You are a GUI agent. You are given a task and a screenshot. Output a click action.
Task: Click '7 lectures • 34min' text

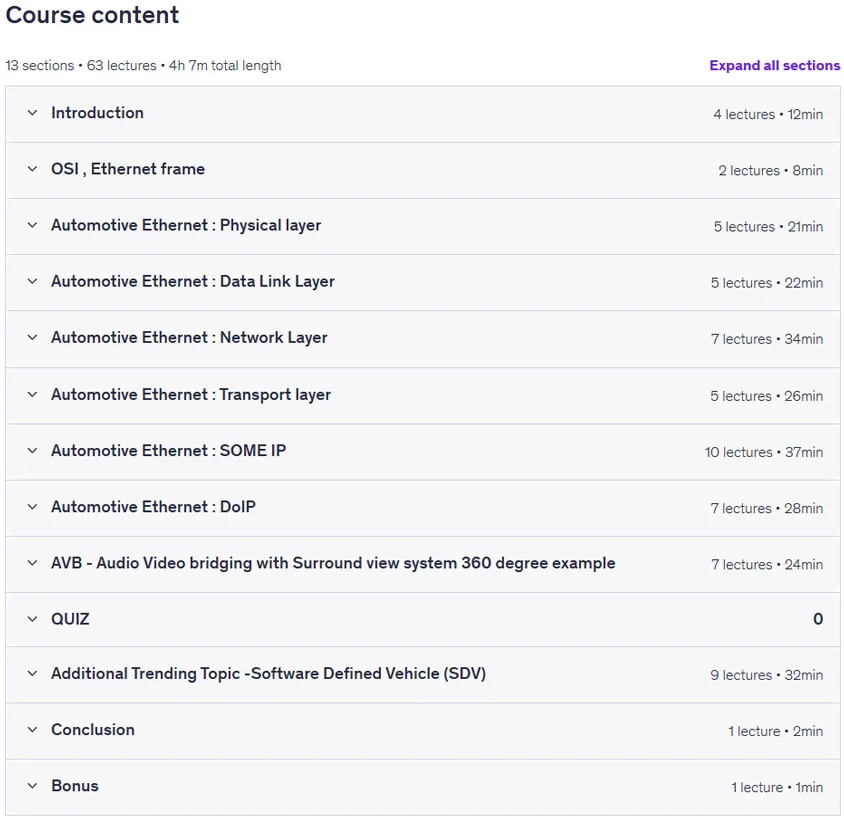pos(767,339)
